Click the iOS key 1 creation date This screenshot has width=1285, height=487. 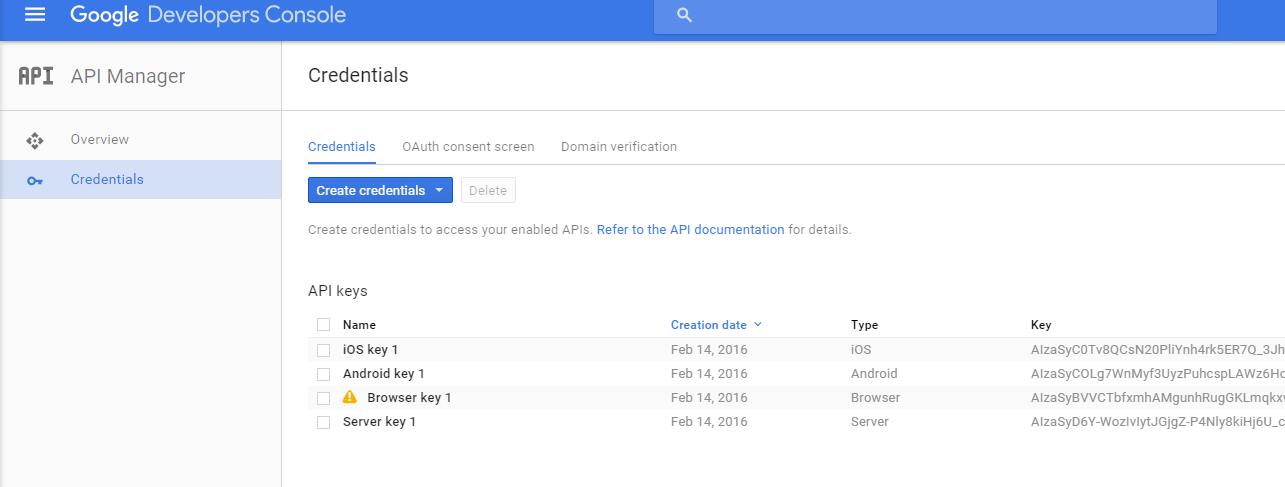click(x=709, y=350)
